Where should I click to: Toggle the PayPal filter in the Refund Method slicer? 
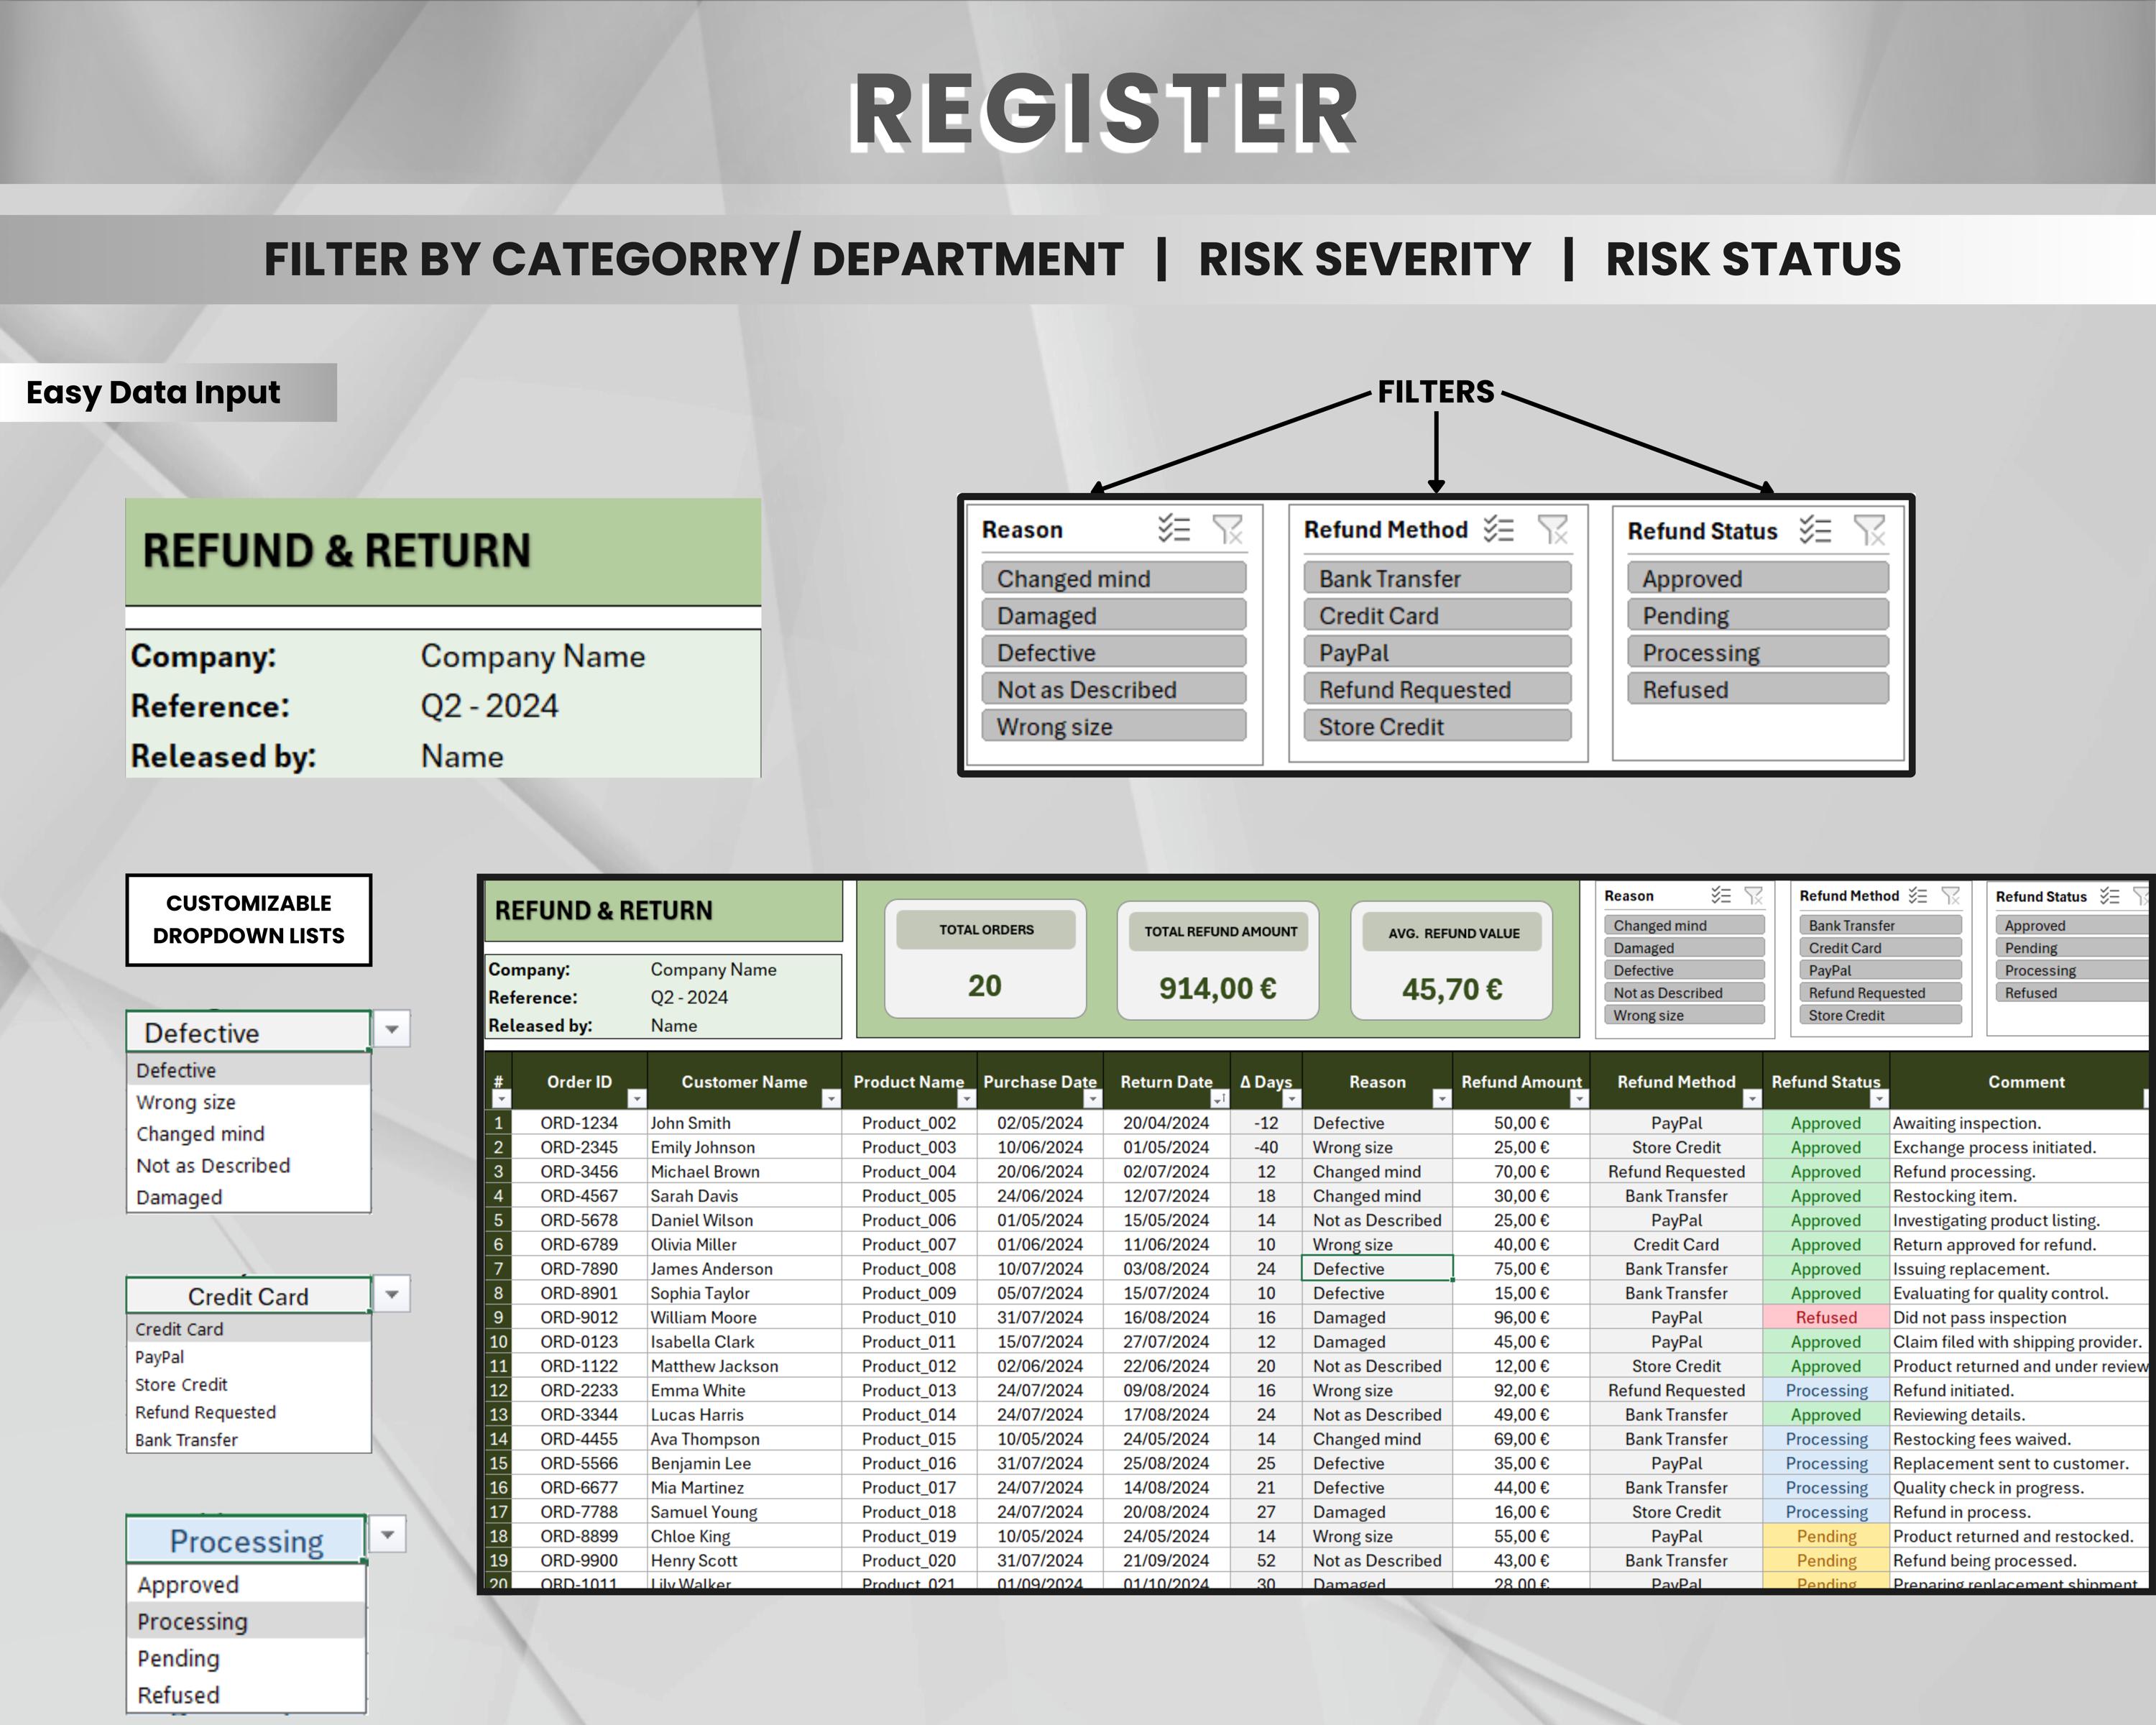[x=1437, y=652]
